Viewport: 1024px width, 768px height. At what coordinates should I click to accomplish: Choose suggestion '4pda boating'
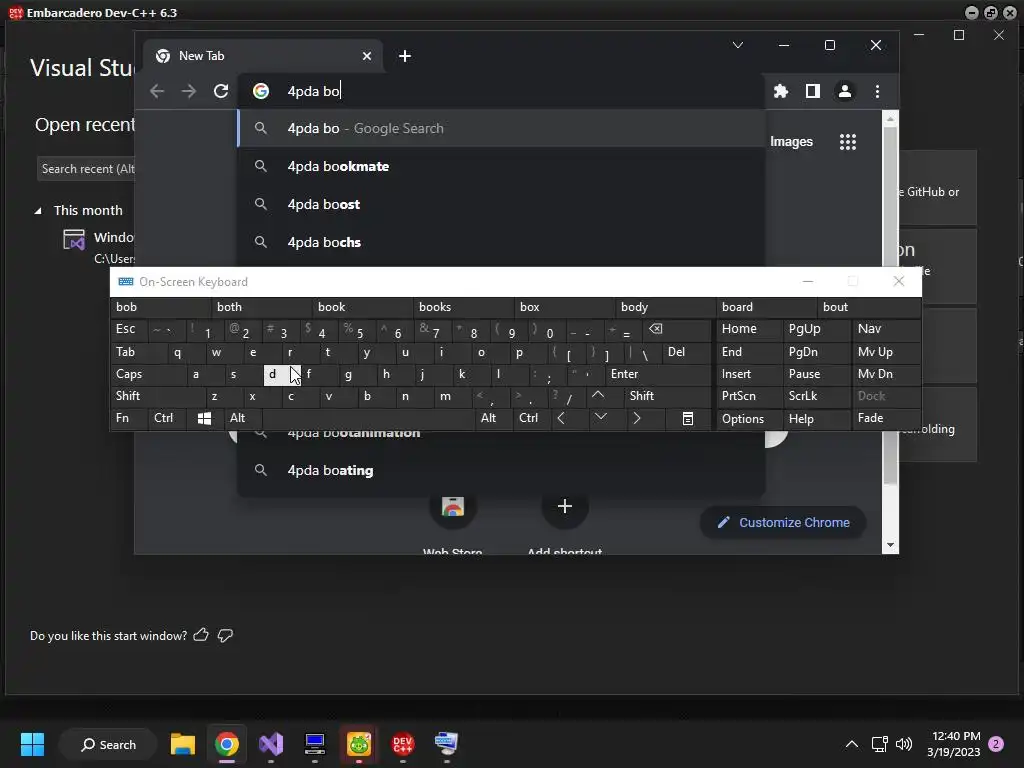[x=501, y=470]
